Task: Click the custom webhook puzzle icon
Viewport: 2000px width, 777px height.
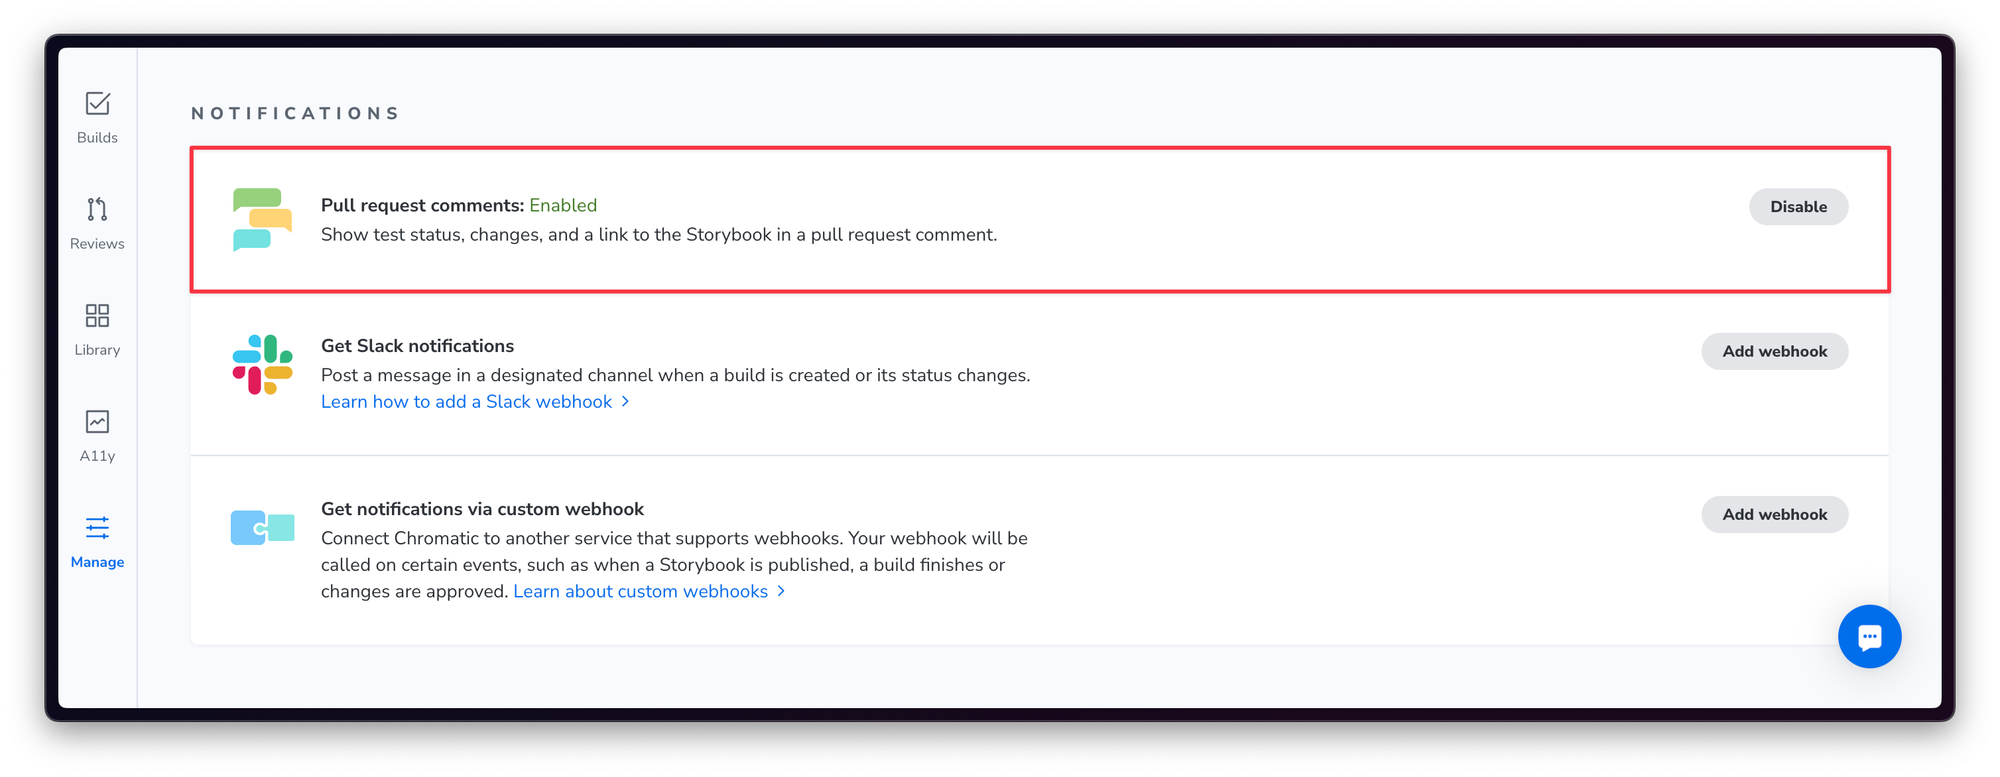Action: pyautogui.click(x=261, y=527)
